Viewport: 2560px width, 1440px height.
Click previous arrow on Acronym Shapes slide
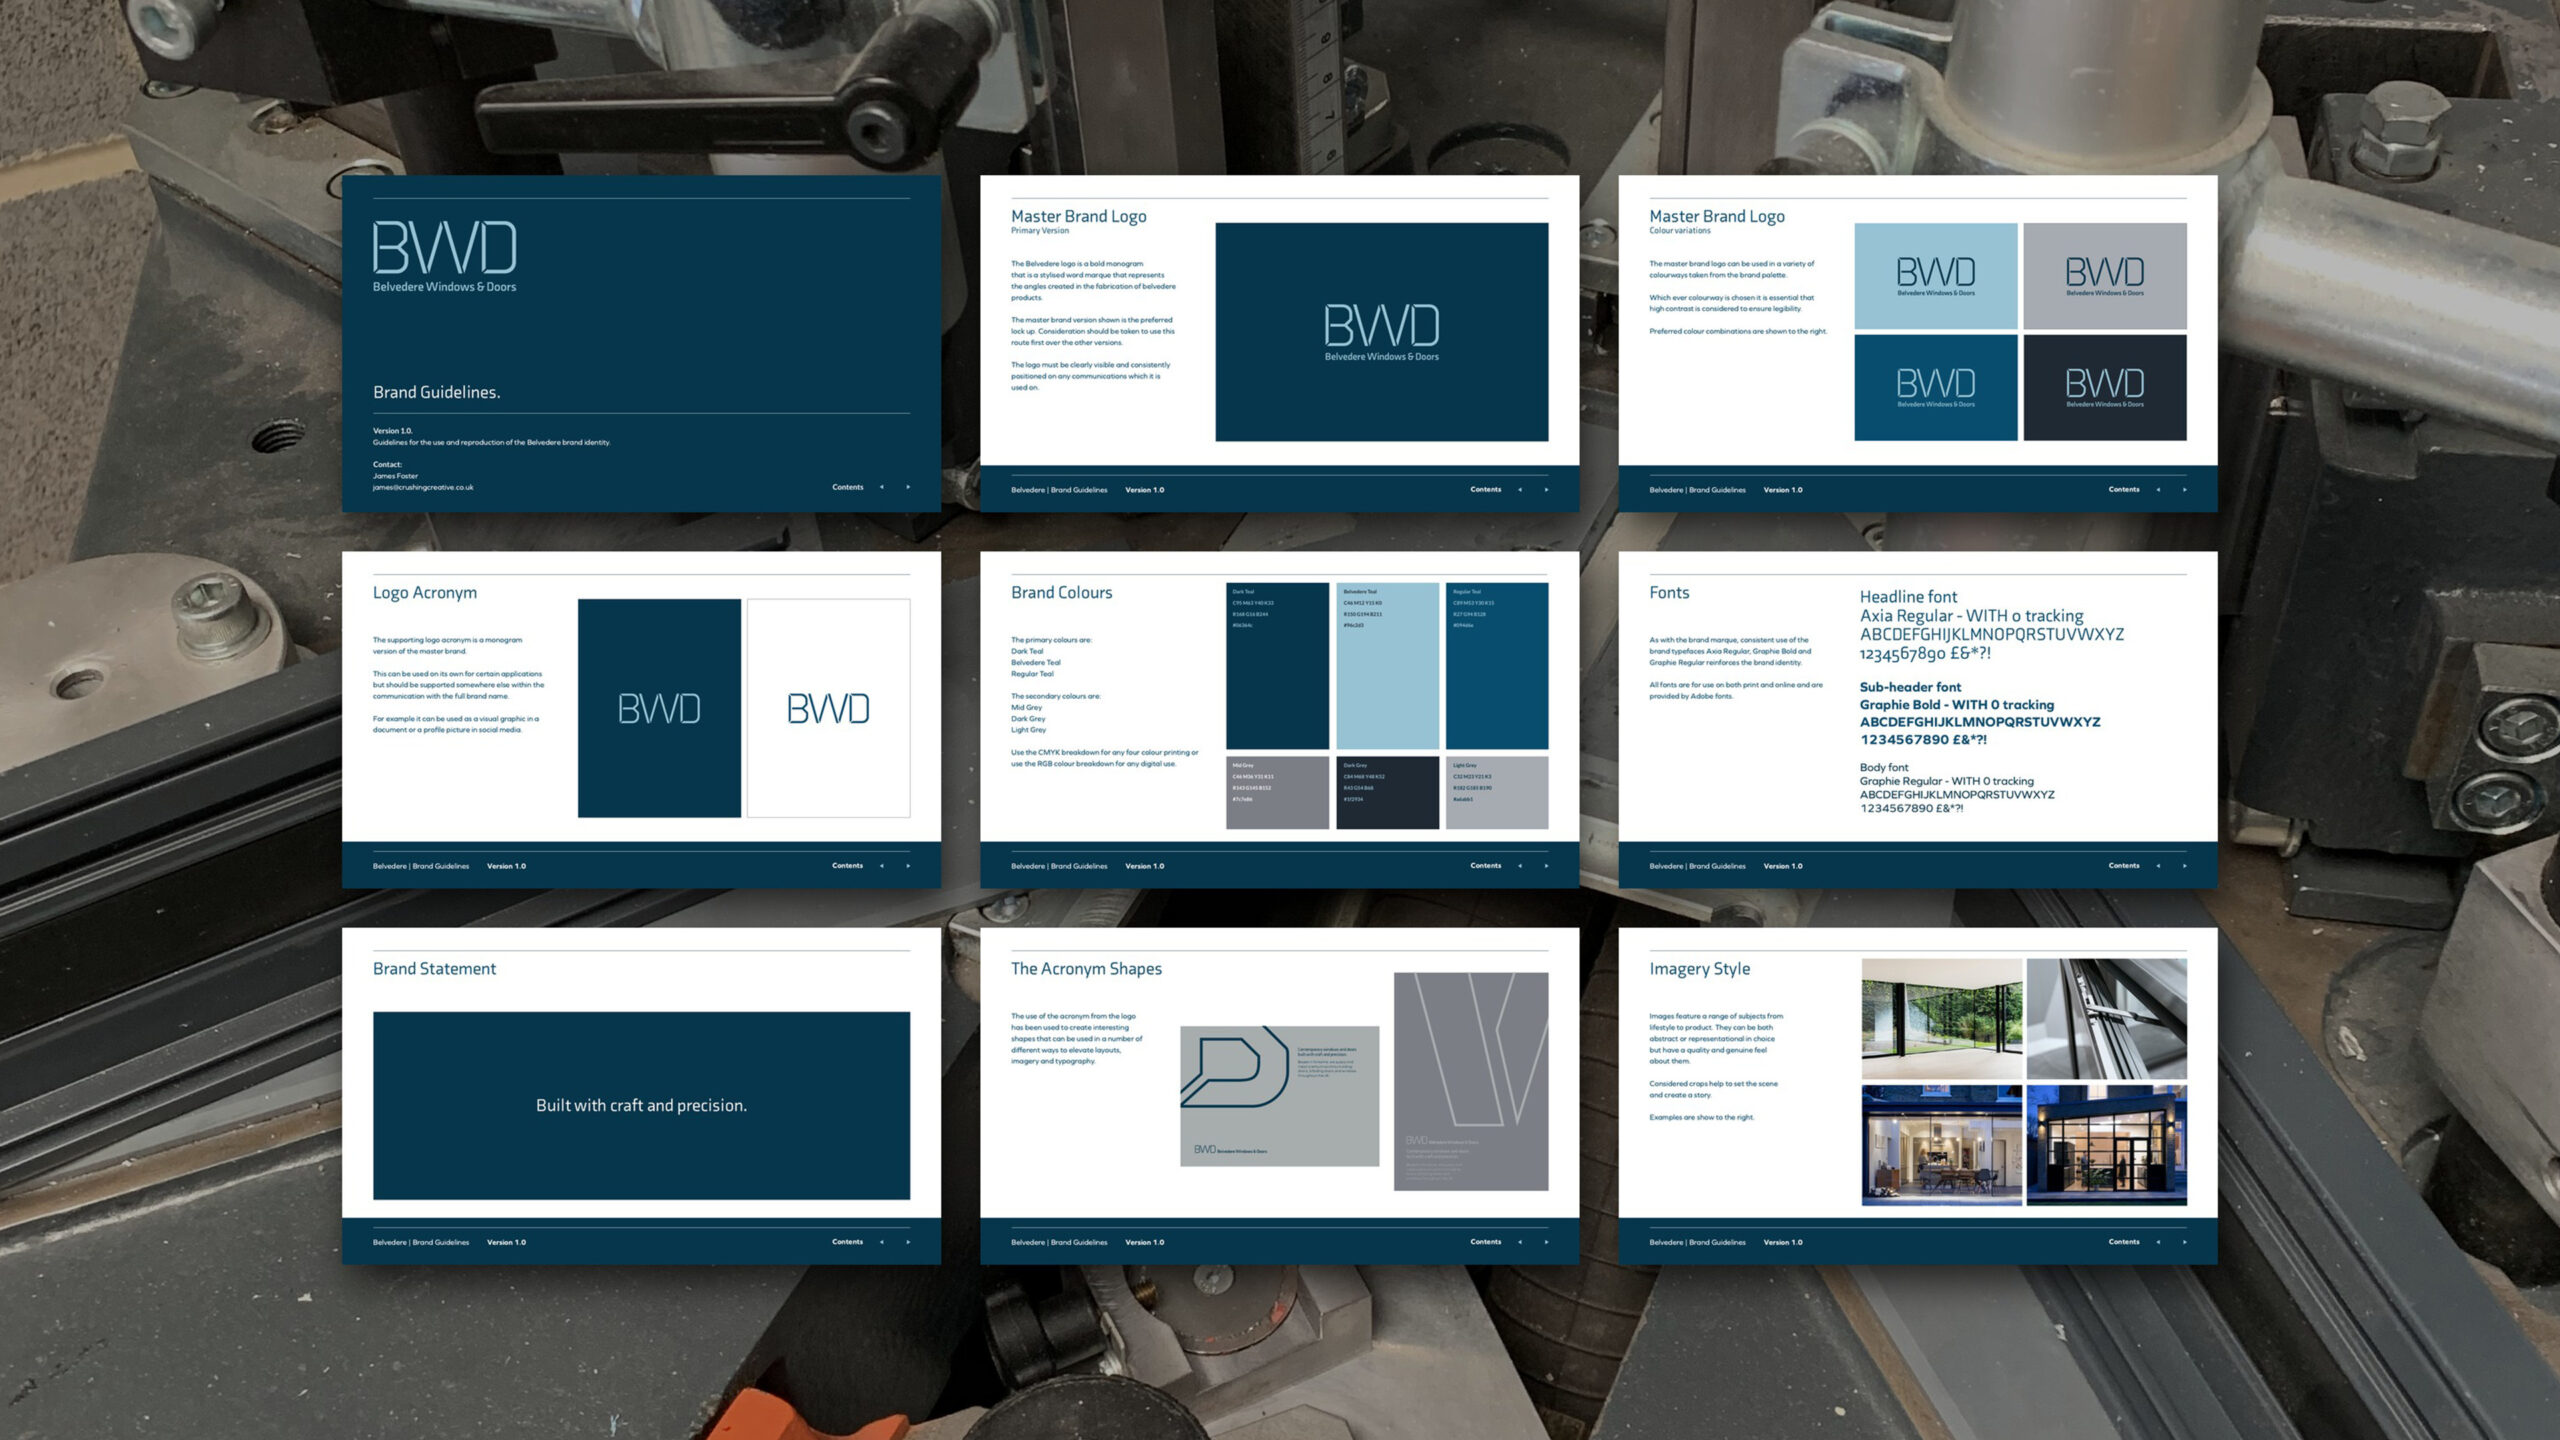tap(1520, 1242)
